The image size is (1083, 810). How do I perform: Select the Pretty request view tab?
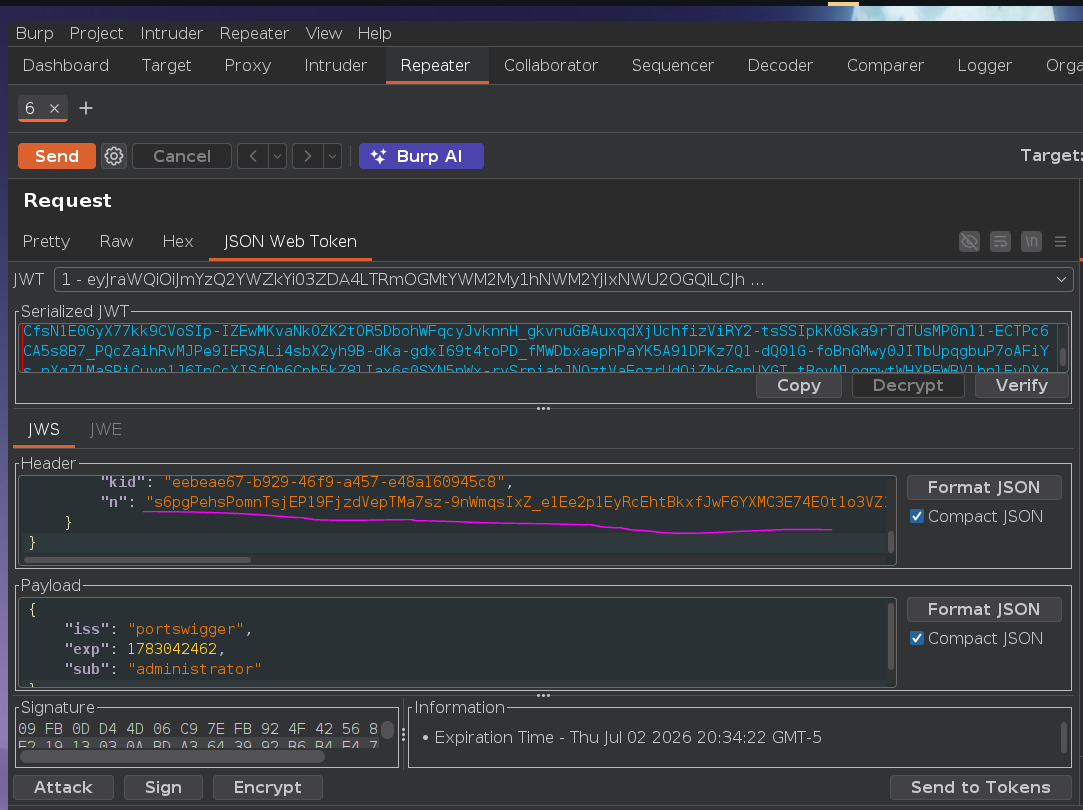click(46, 242)
